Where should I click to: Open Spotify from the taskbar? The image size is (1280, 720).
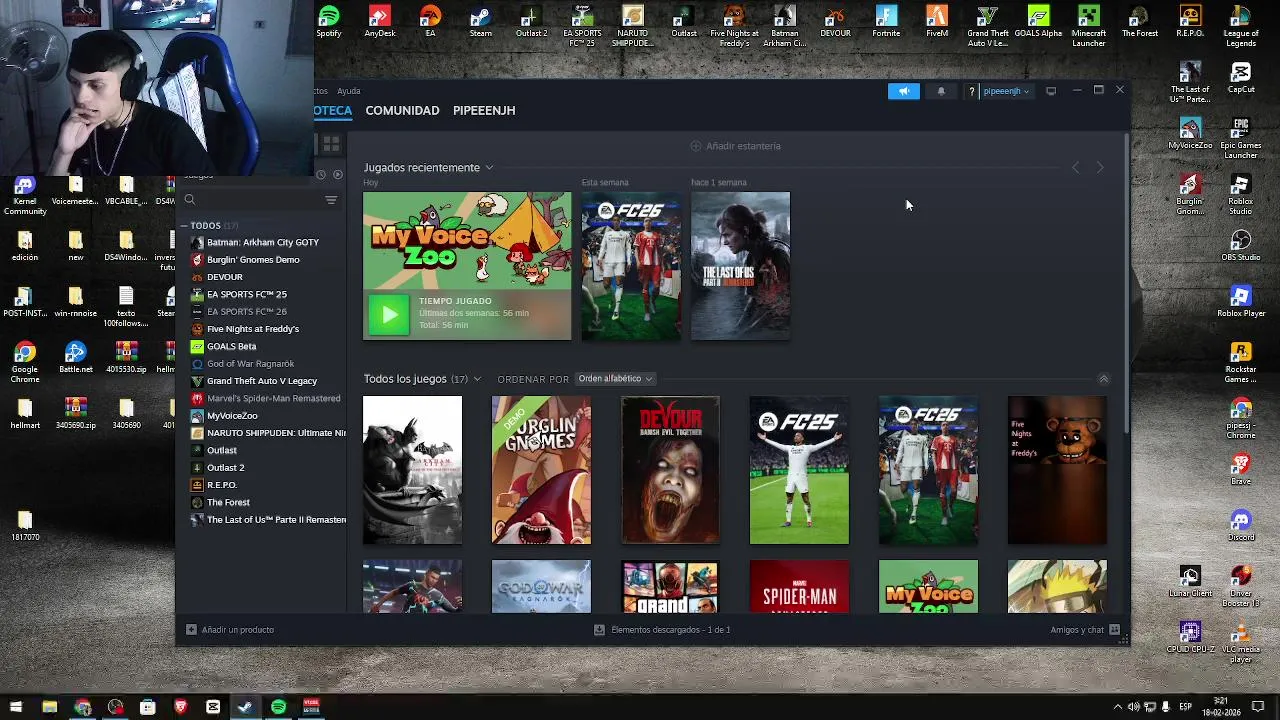coord(278,707)
